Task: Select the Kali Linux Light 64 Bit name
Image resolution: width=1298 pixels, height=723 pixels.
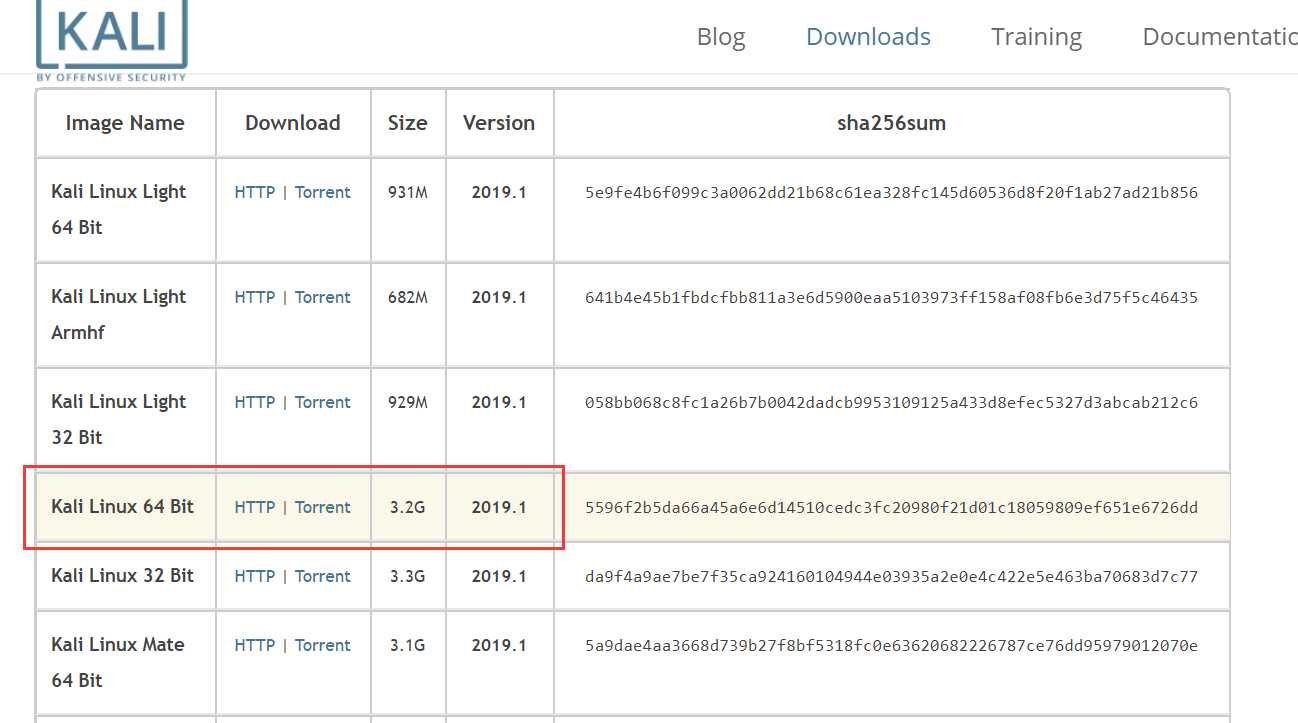Action: 119,209
